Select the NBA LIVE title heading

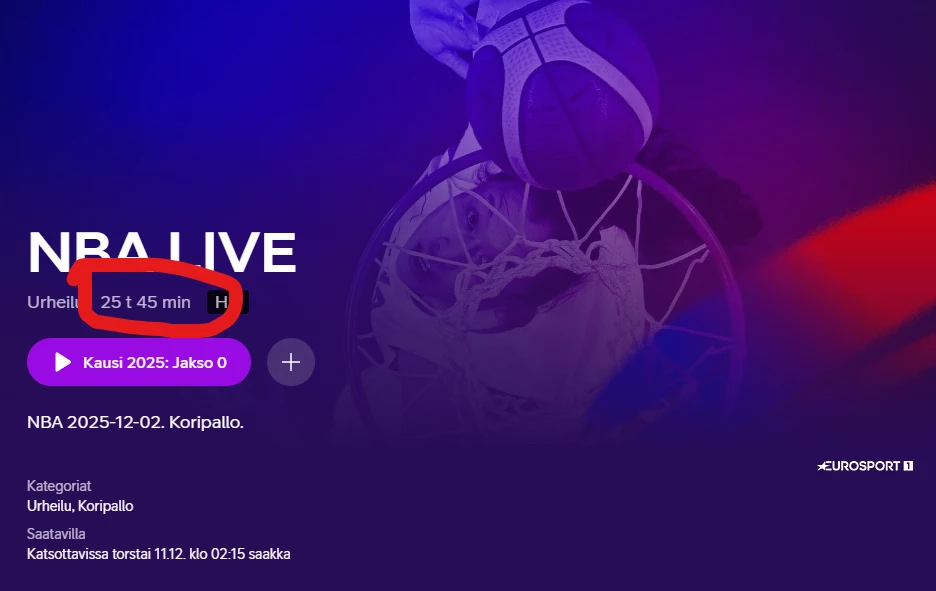162,253
